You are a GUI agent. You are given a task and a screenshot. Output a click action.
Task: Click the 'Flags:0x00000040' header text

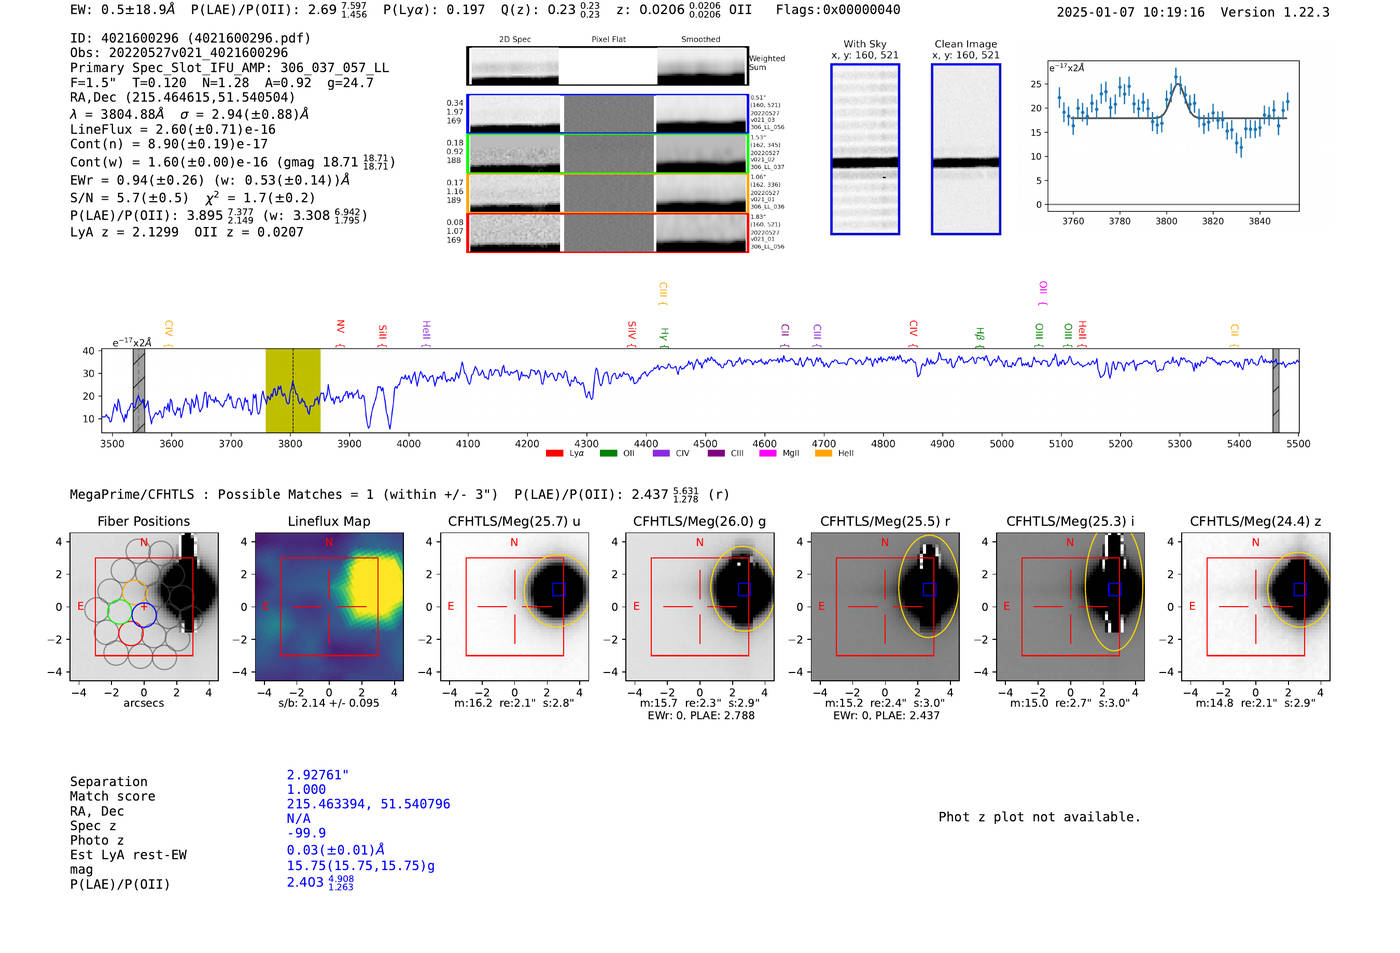click(x=838, y=10)
